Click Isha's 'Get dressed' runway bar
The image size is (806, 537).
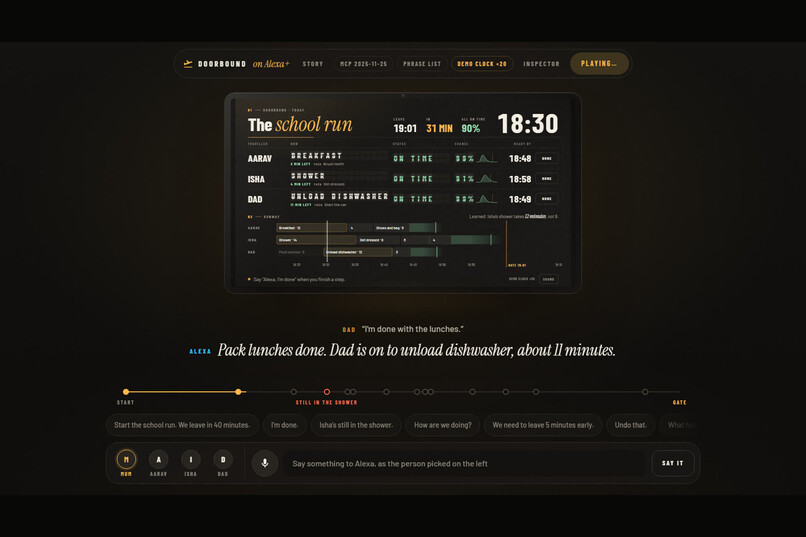click(x=379, y=240)
